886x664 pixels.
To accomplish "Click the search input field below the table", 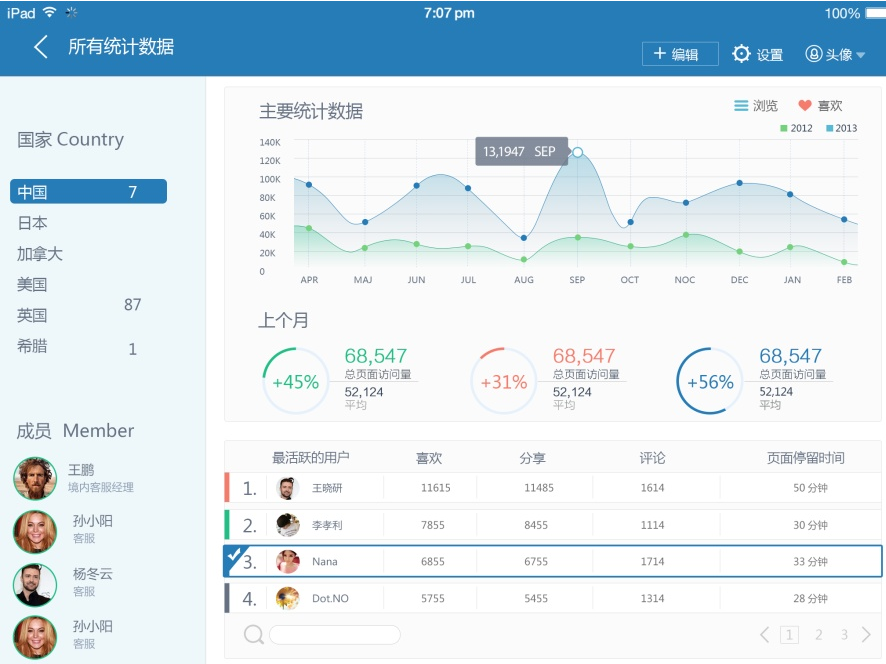I will click(335, 634).
